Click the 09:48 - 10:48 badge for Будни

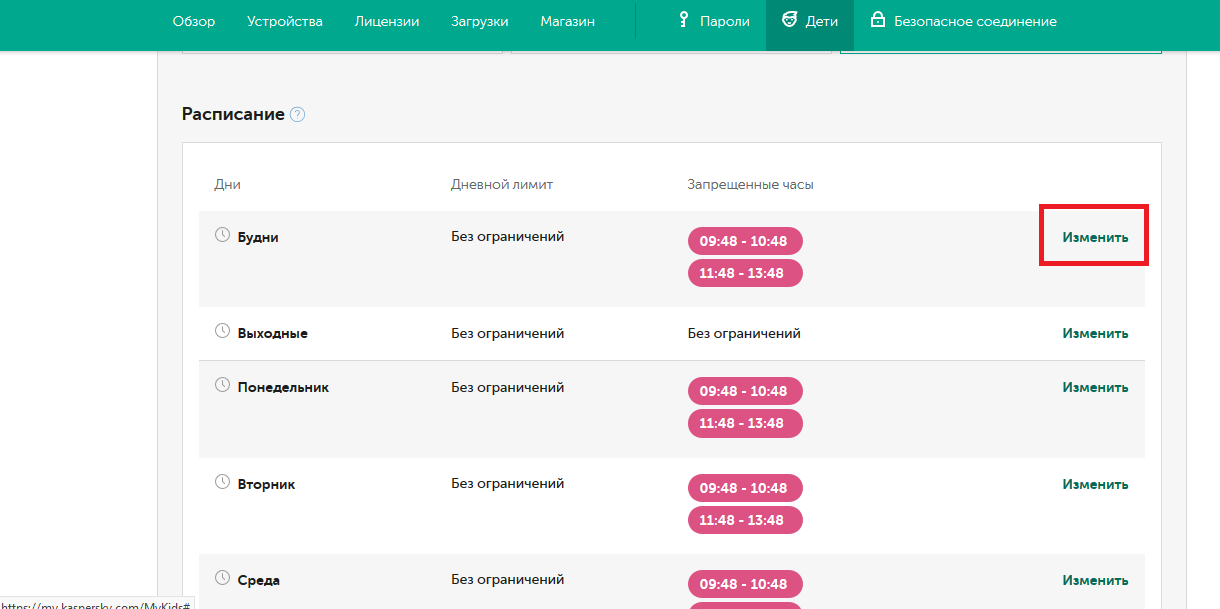click(745, 241)
